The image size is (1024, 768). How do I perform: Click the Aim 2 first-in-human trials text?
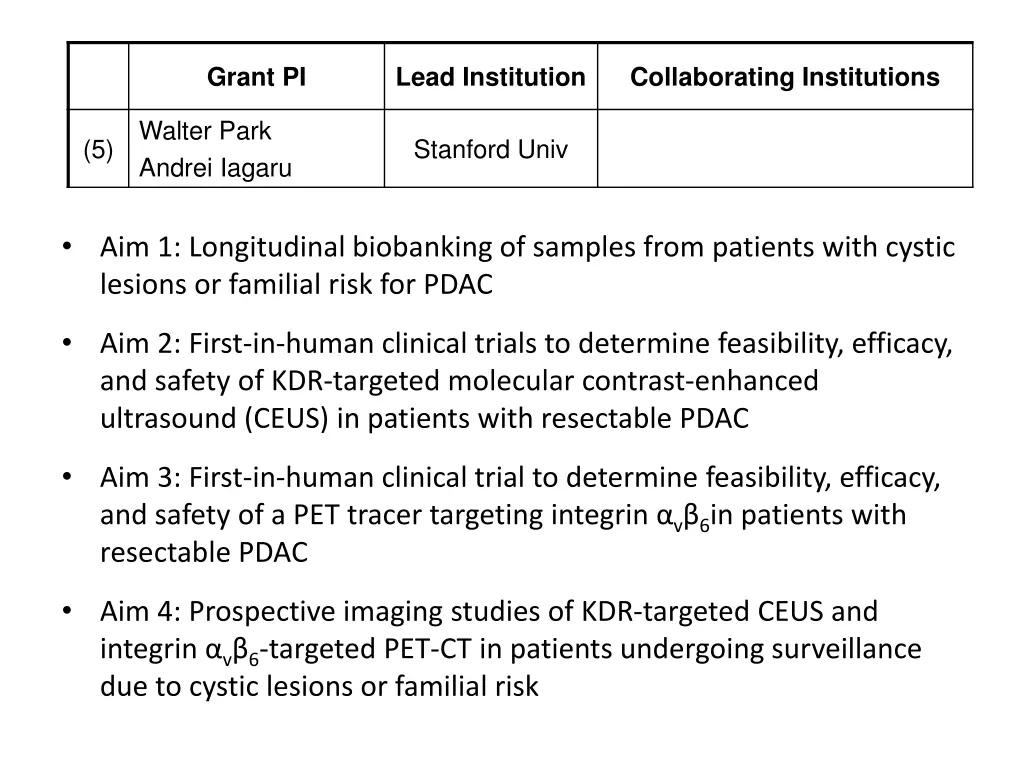point(526,381)
